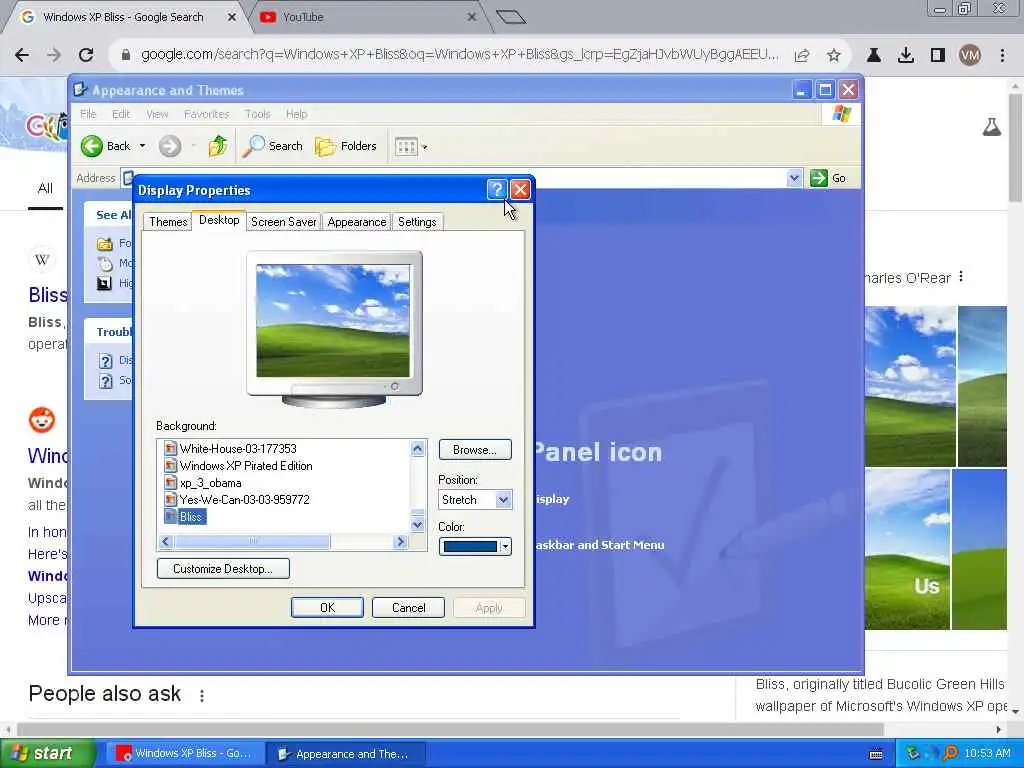Click the Forward arrow in Explorer
Screen dimensions: 1024x768
click(x=170, y=146)
